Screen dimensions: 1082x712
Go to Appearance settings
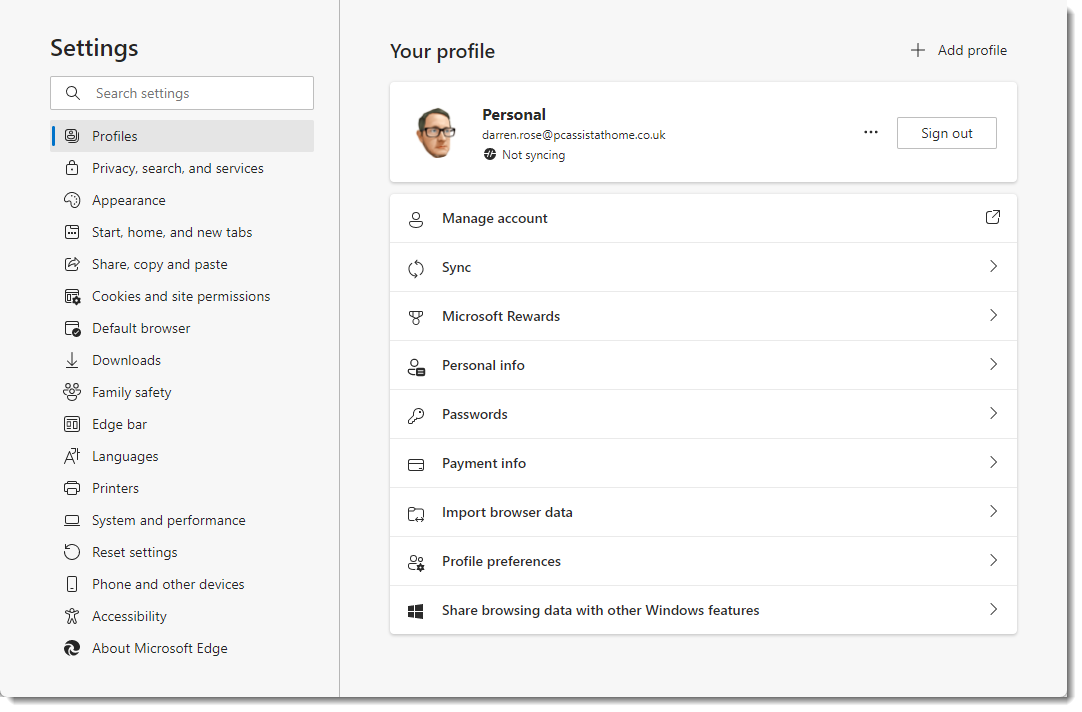tap(182, 200)
